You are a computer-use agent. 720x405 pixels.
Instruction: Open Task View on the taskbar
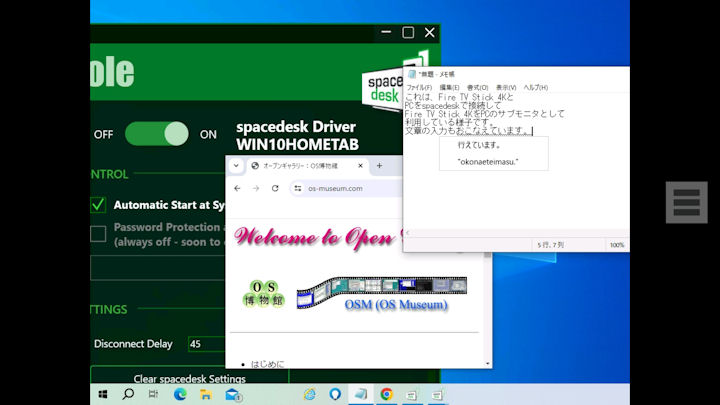(x=153, y=394)
